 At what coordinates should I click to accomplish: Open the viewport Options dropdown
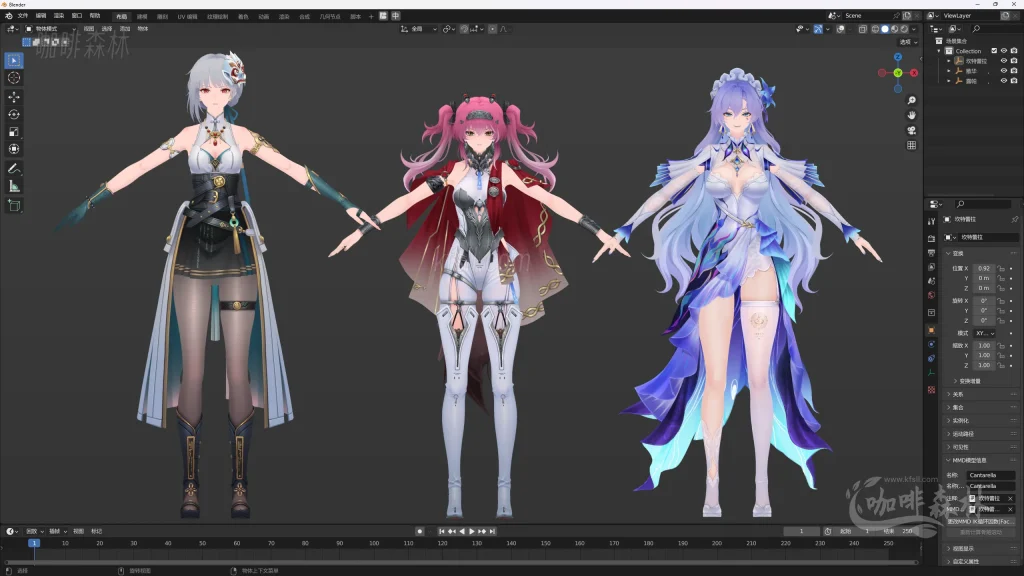click(908, 42)
